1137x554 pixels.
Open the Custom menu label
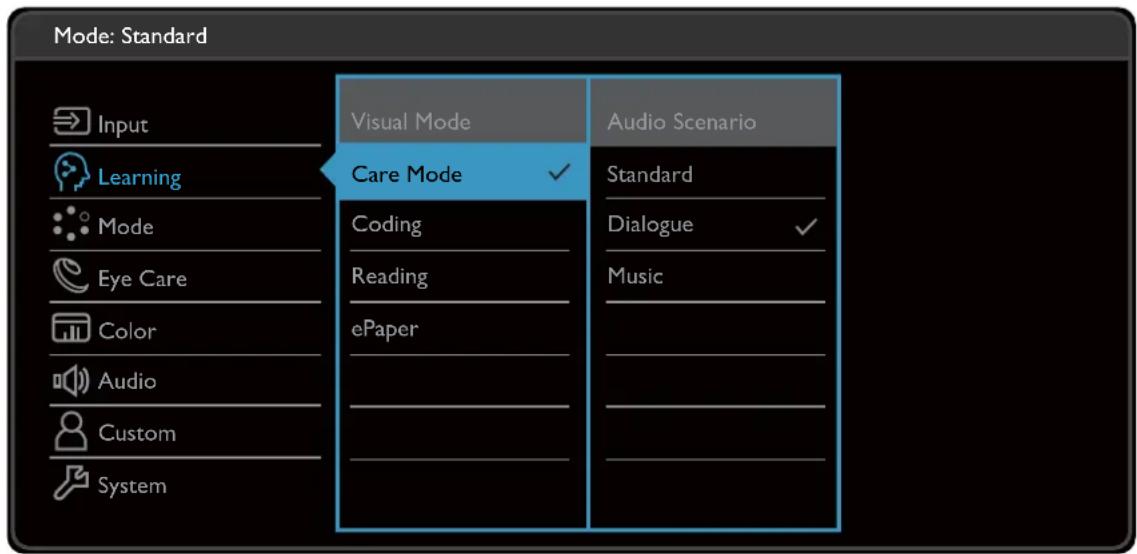click(137, 433)
